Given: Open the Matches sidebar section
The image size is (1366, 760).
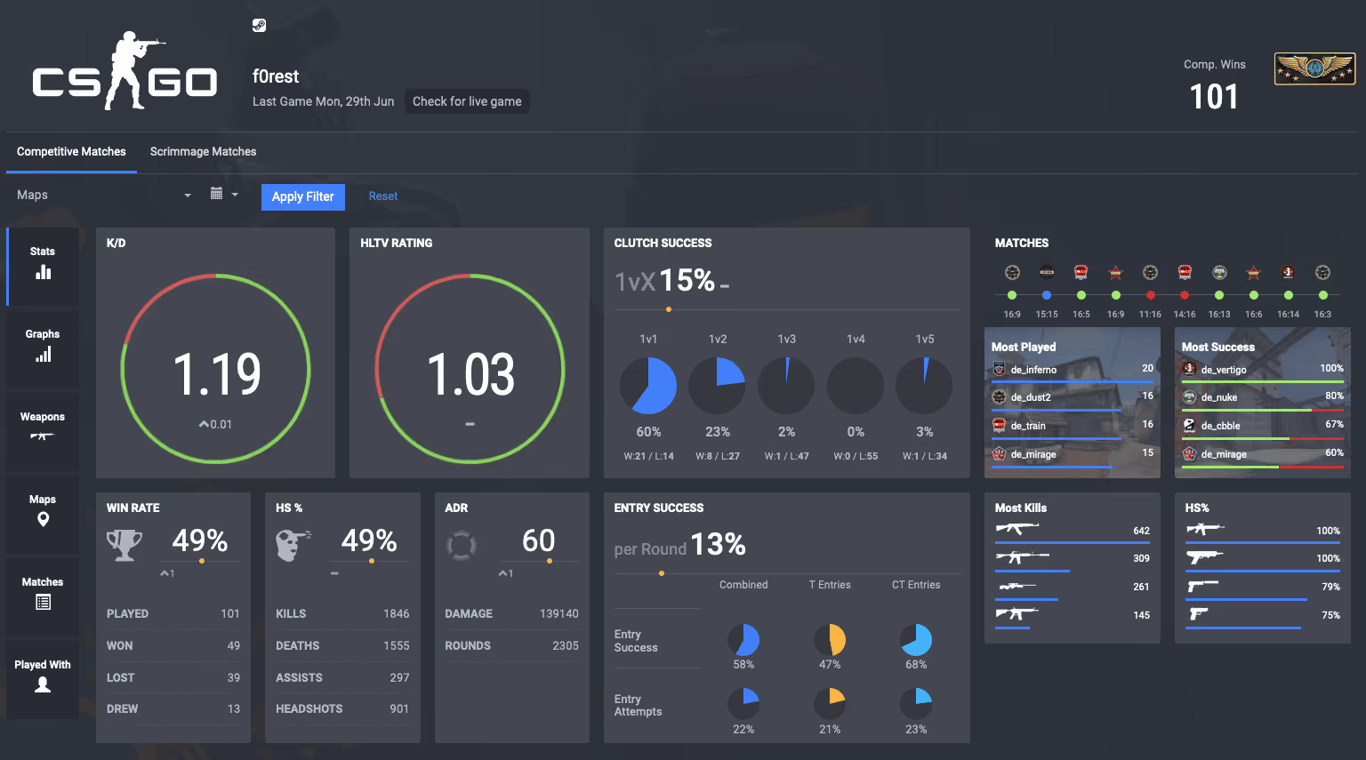Looking at the screenshot, I should pos(43,595).
